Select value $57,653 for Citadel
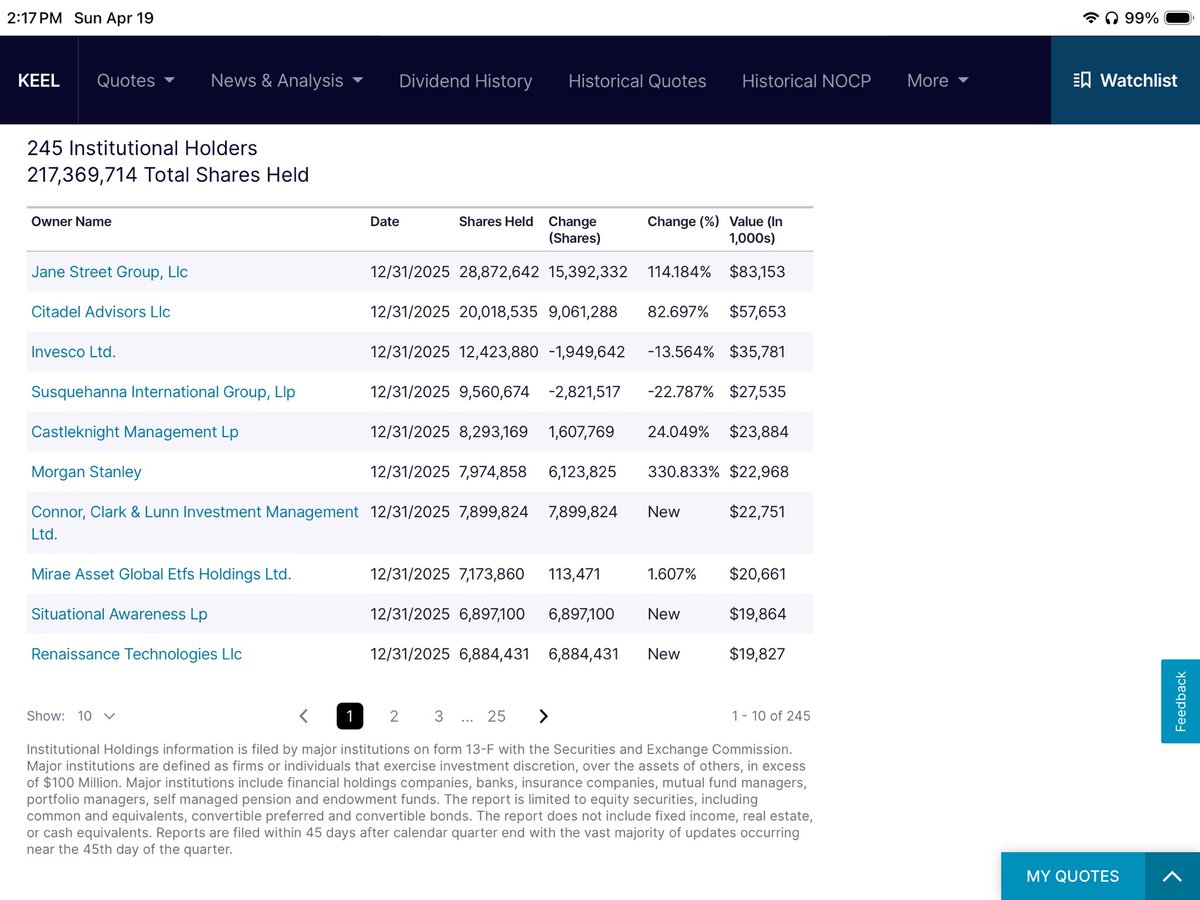The width and height of the screenshot is (1200, 900). [x=759, y=312]
